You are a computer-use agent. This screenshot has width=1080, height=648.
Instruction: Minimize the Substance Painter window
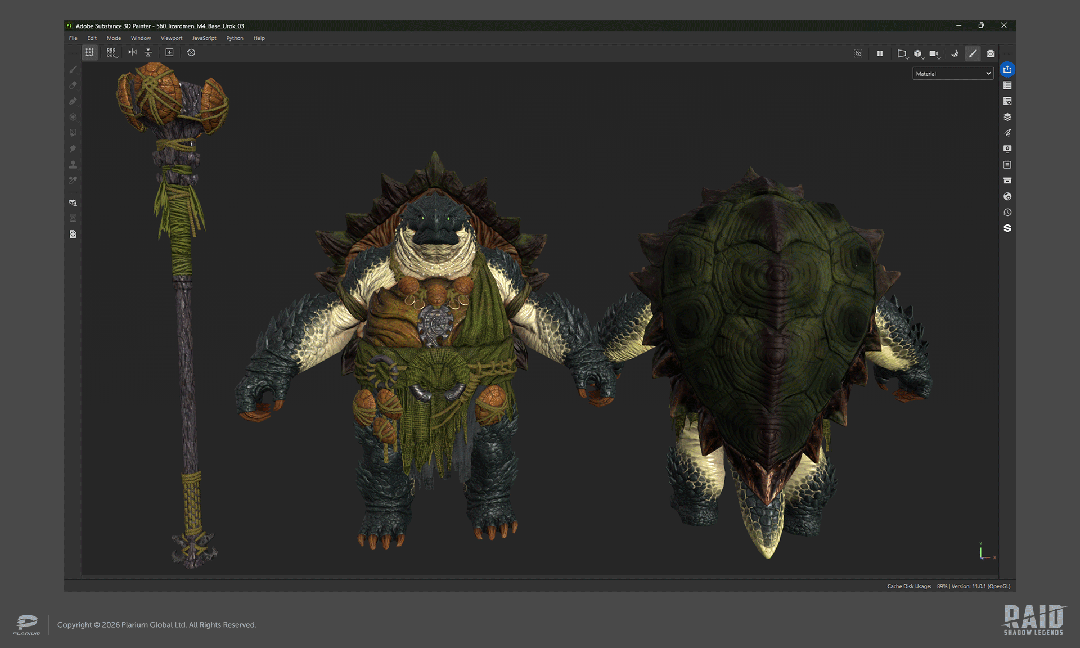958,25
